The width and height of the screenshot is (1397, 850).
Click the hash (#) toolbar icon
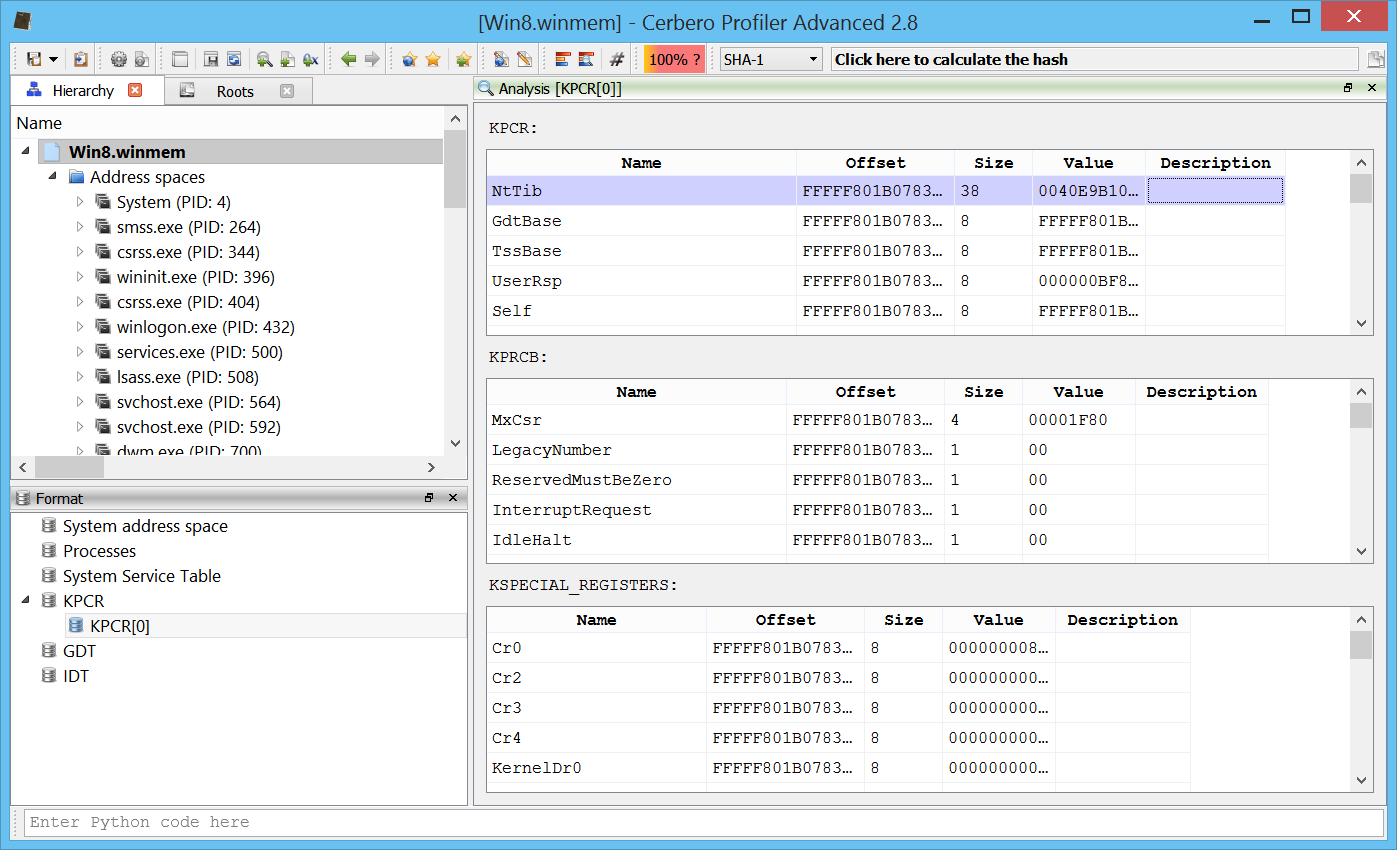[x=617, y=59]
